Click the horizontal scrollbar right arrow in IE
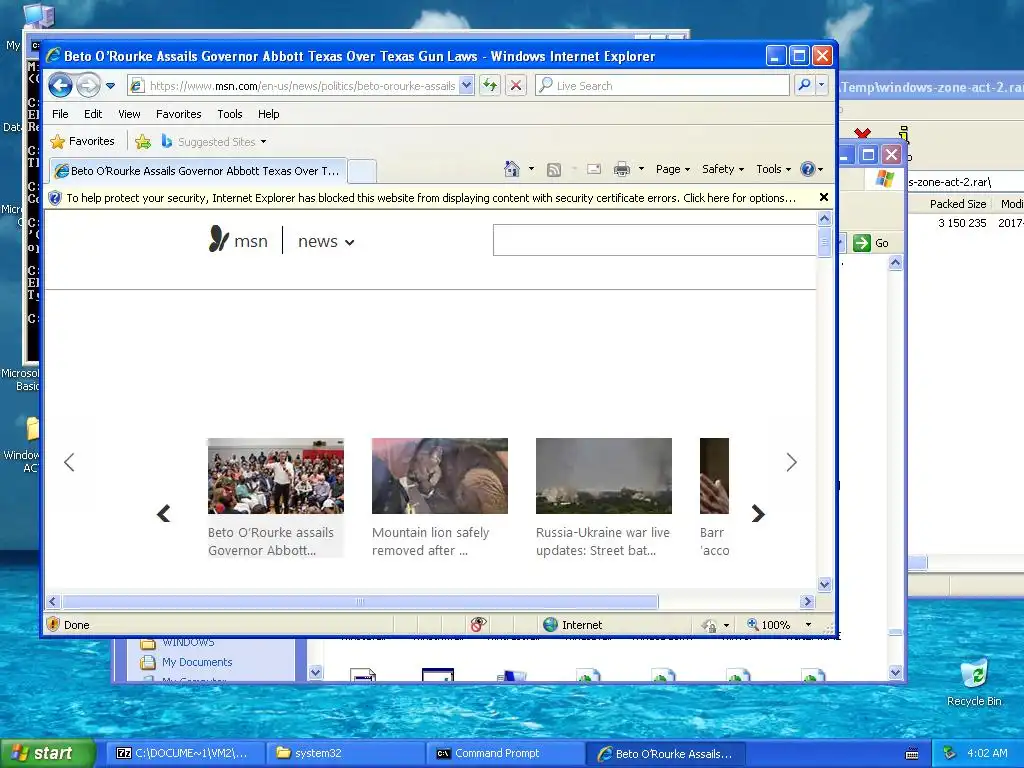This screenshot has height=768, width=1024. pos(807,601)
